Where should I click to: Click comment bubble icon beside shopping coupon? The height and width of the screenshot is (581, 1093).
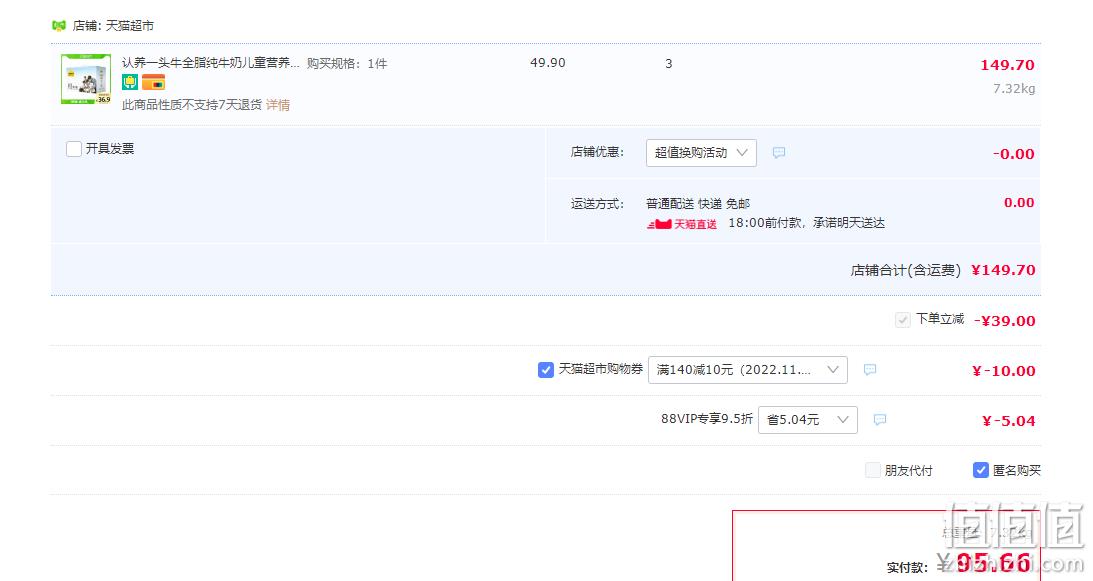pyautogui.click(x=870, y=370)
